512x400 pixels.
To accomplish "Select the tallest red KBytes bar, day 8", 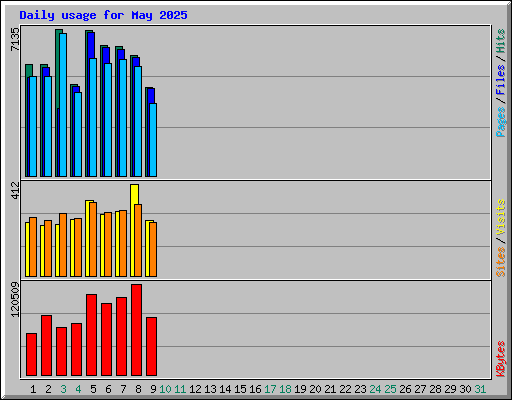I will pyautogui.click(x=136, y=330).
